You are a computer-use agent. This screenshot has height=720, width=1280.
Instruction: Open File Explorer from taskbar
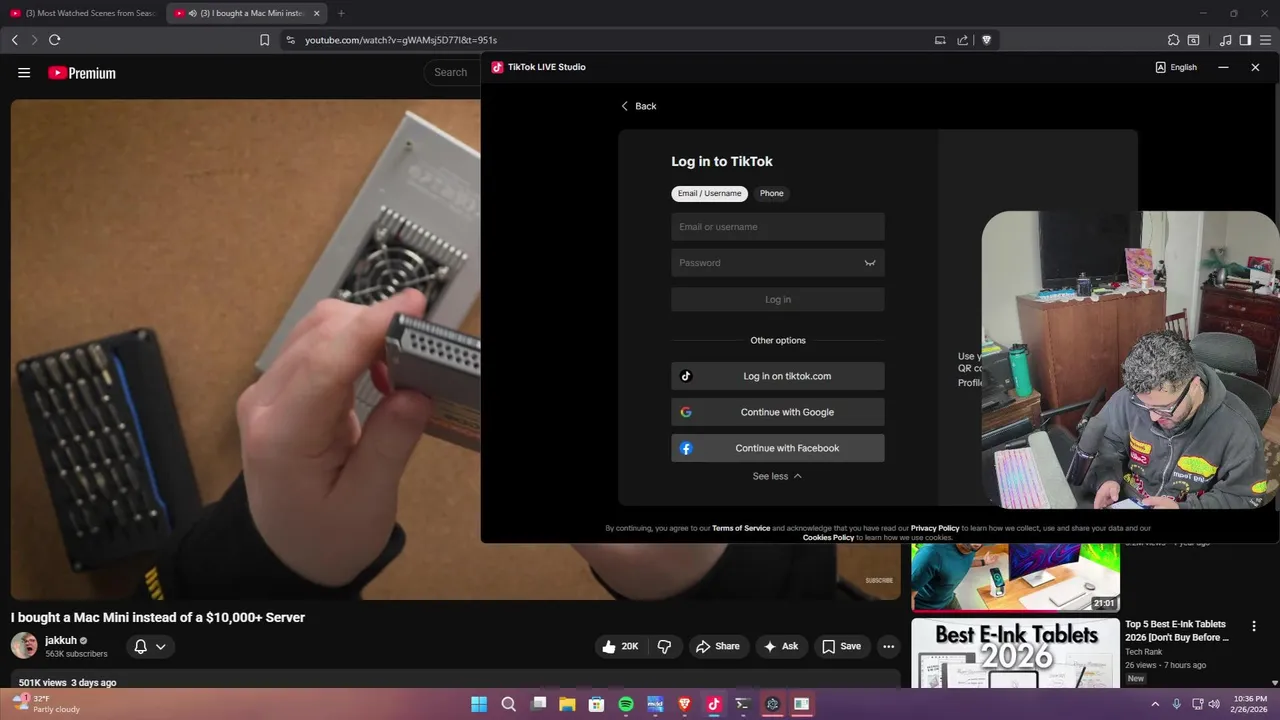coord(567,704)
